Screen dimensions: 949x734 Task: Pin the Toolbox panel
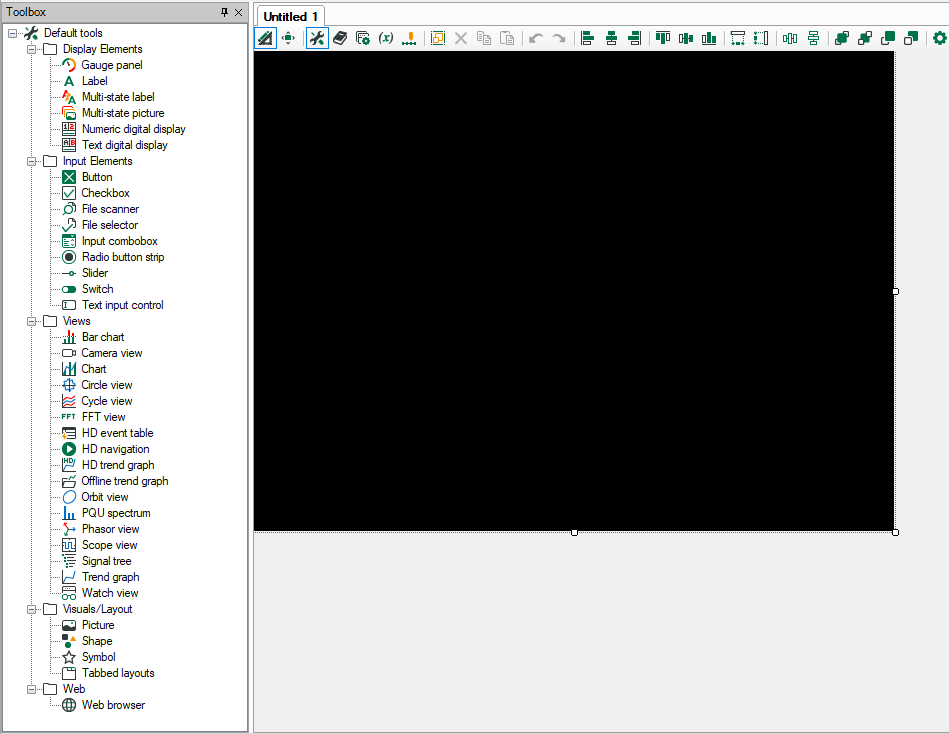(x=224, y=12)
